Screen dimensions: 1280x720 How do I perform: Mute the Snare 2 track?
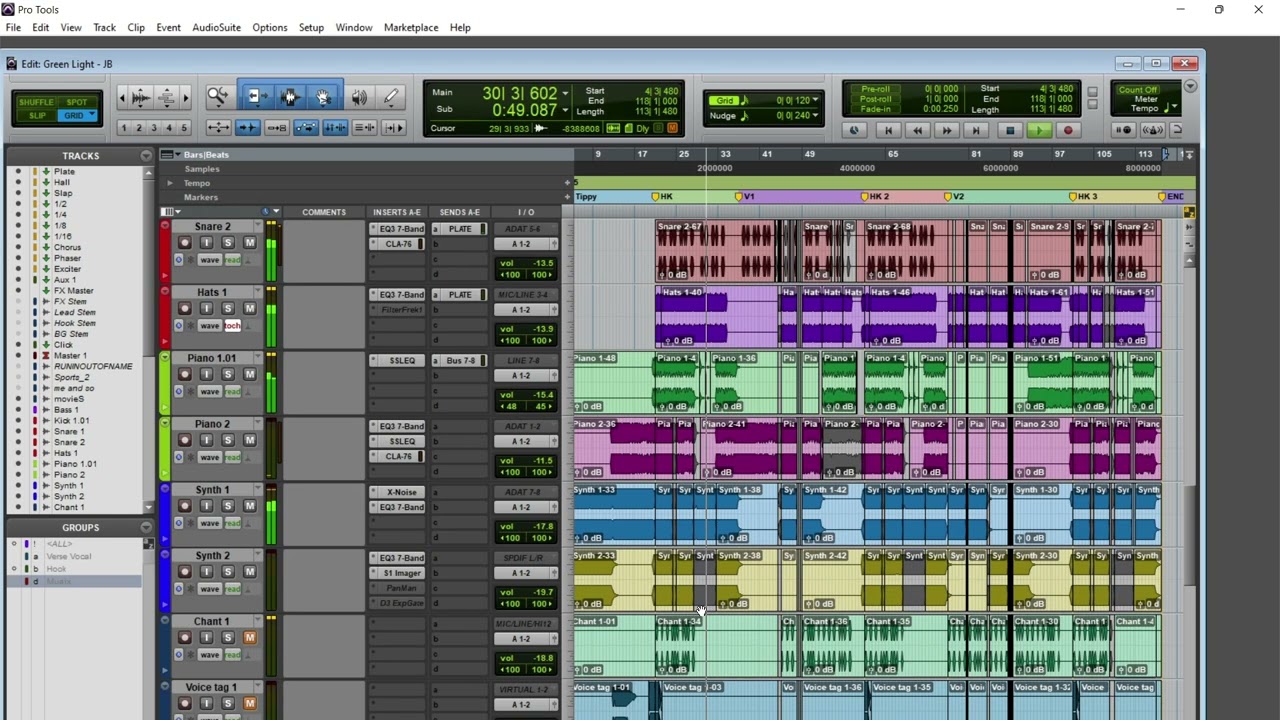tap(250, 243)
